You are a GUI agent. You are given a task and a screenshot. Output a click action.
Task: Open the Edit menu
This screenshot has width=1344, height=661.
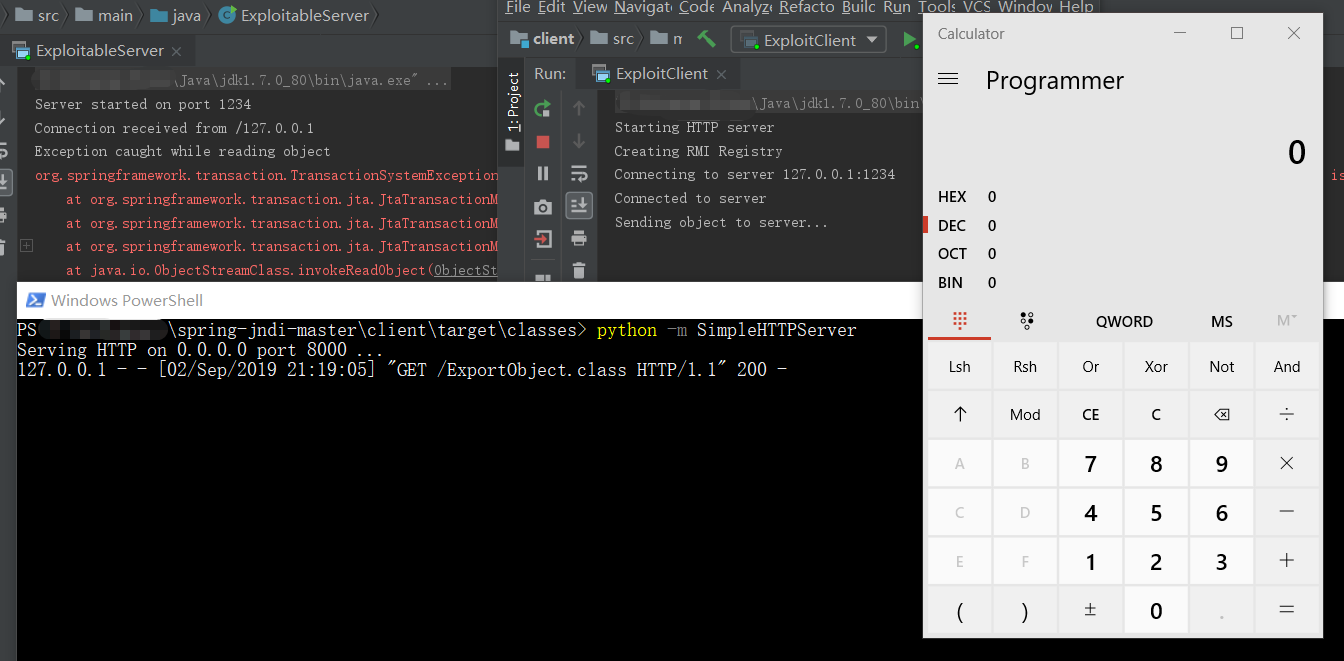pos(551,7)
